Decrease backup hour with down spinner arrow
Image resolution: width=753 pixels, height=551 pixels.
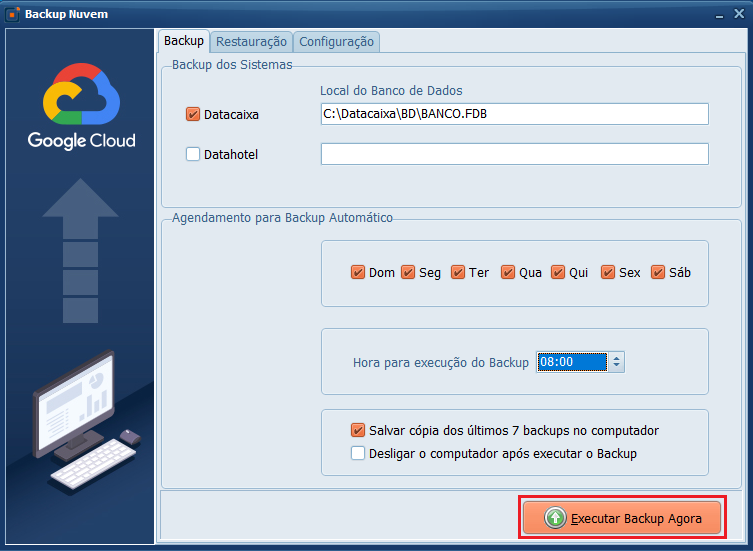[x=617, y=367]
